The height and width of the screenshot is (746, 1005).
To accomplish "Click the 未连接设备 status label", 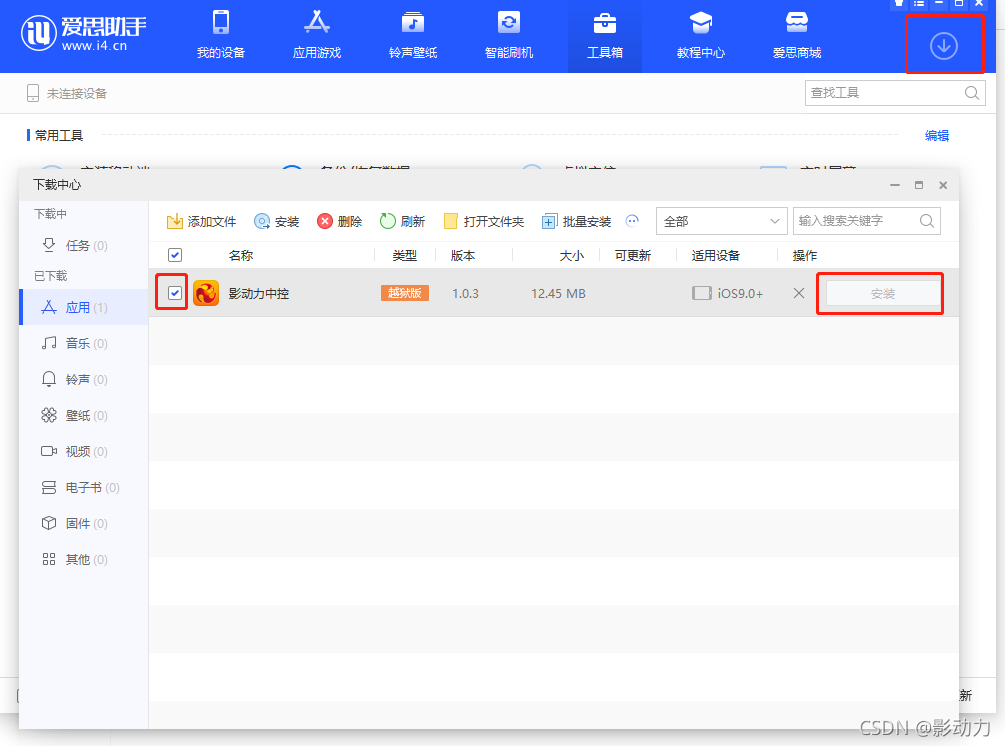I will [x=76, y=94].
